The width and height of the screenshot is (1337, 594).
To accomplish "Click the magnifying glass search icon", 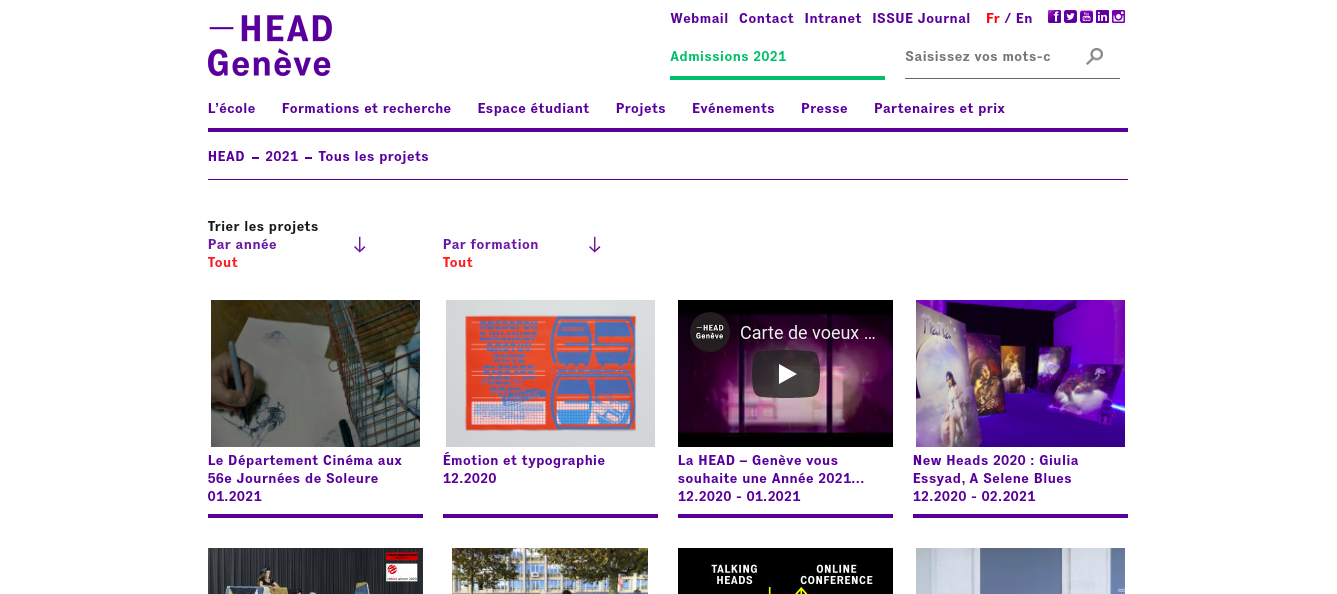I will 1095,56.
